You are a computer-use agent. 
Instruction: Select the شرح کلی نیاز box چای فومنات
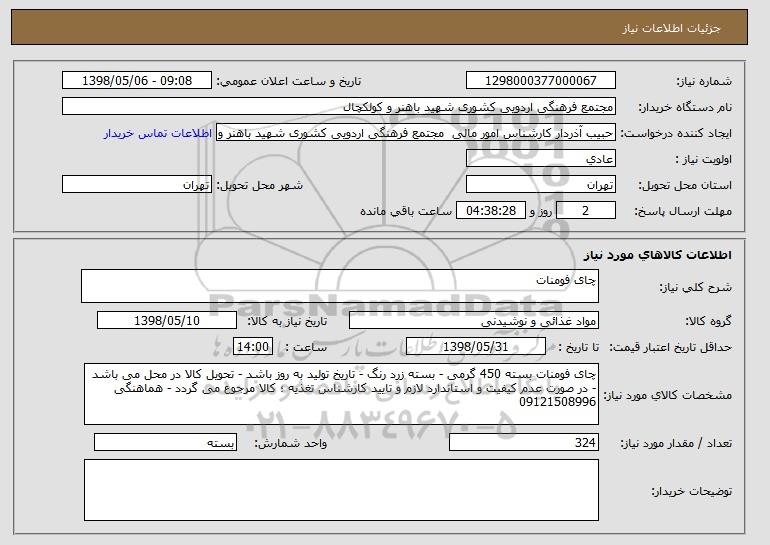(x=340, y=286)
